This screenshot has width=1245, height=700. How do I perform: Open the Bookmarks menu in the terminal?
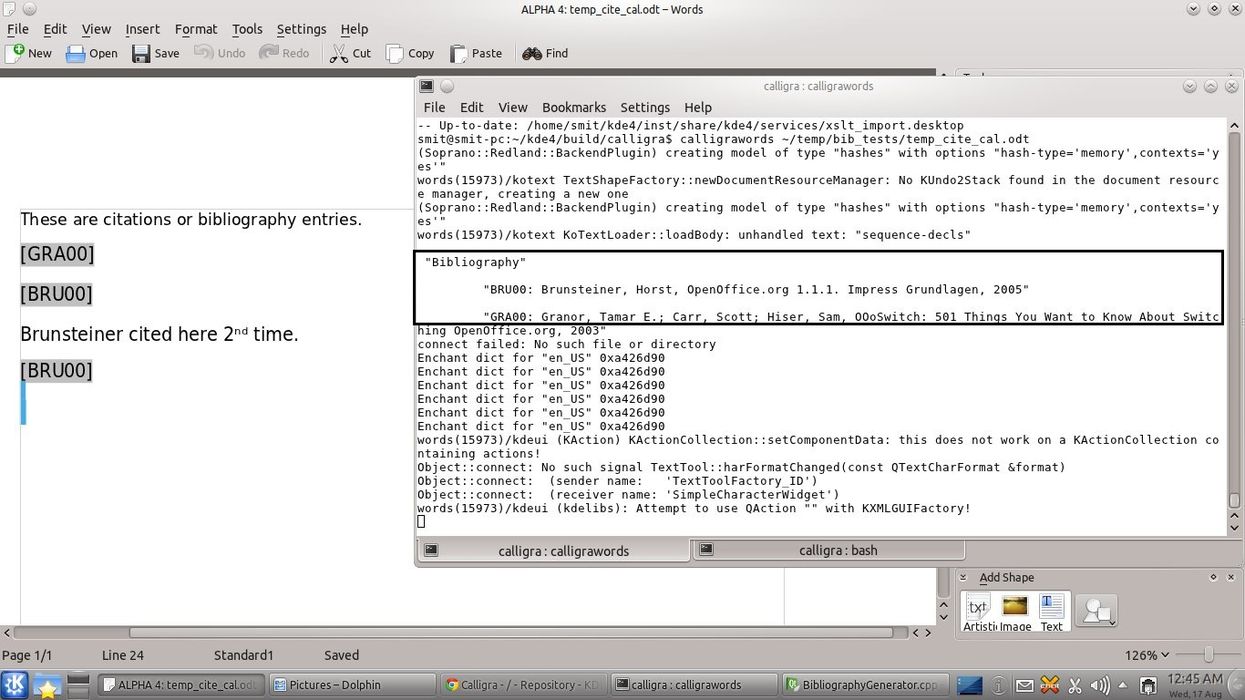[573, 107]
